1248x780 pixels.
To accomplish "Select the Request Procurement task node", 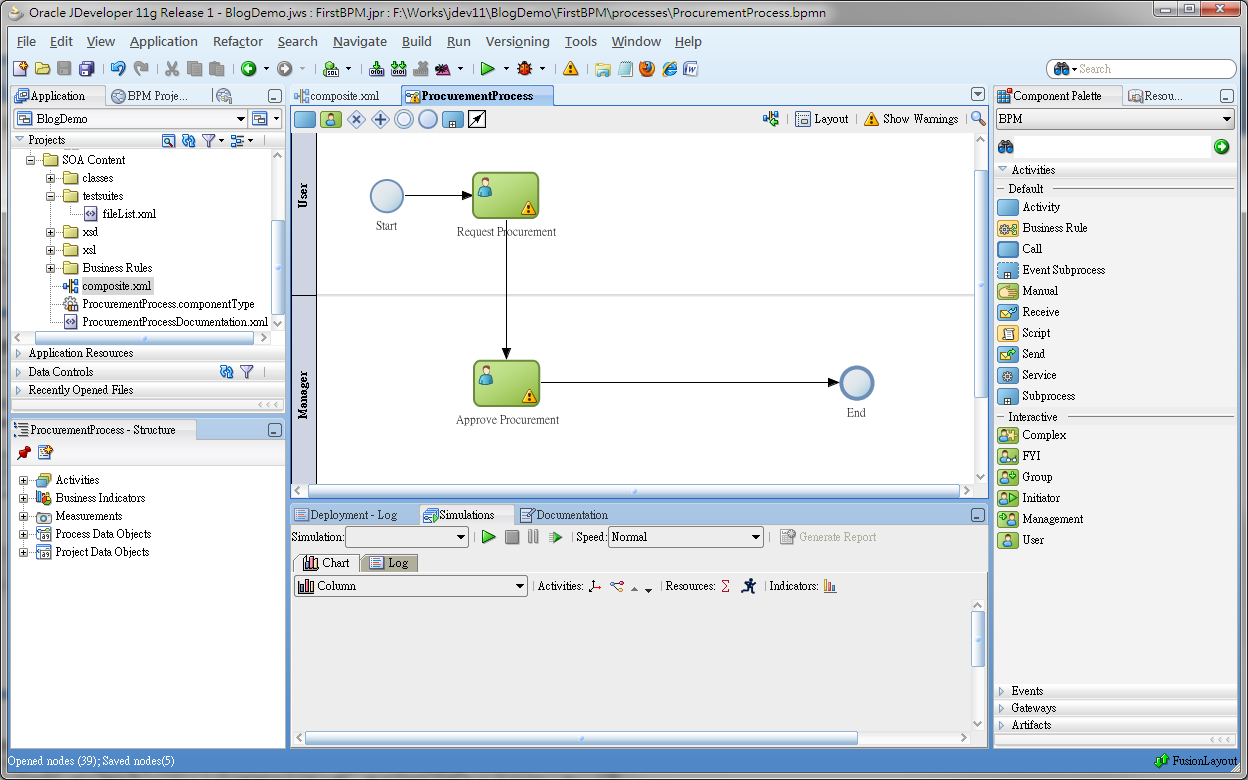I will (506, 196).
